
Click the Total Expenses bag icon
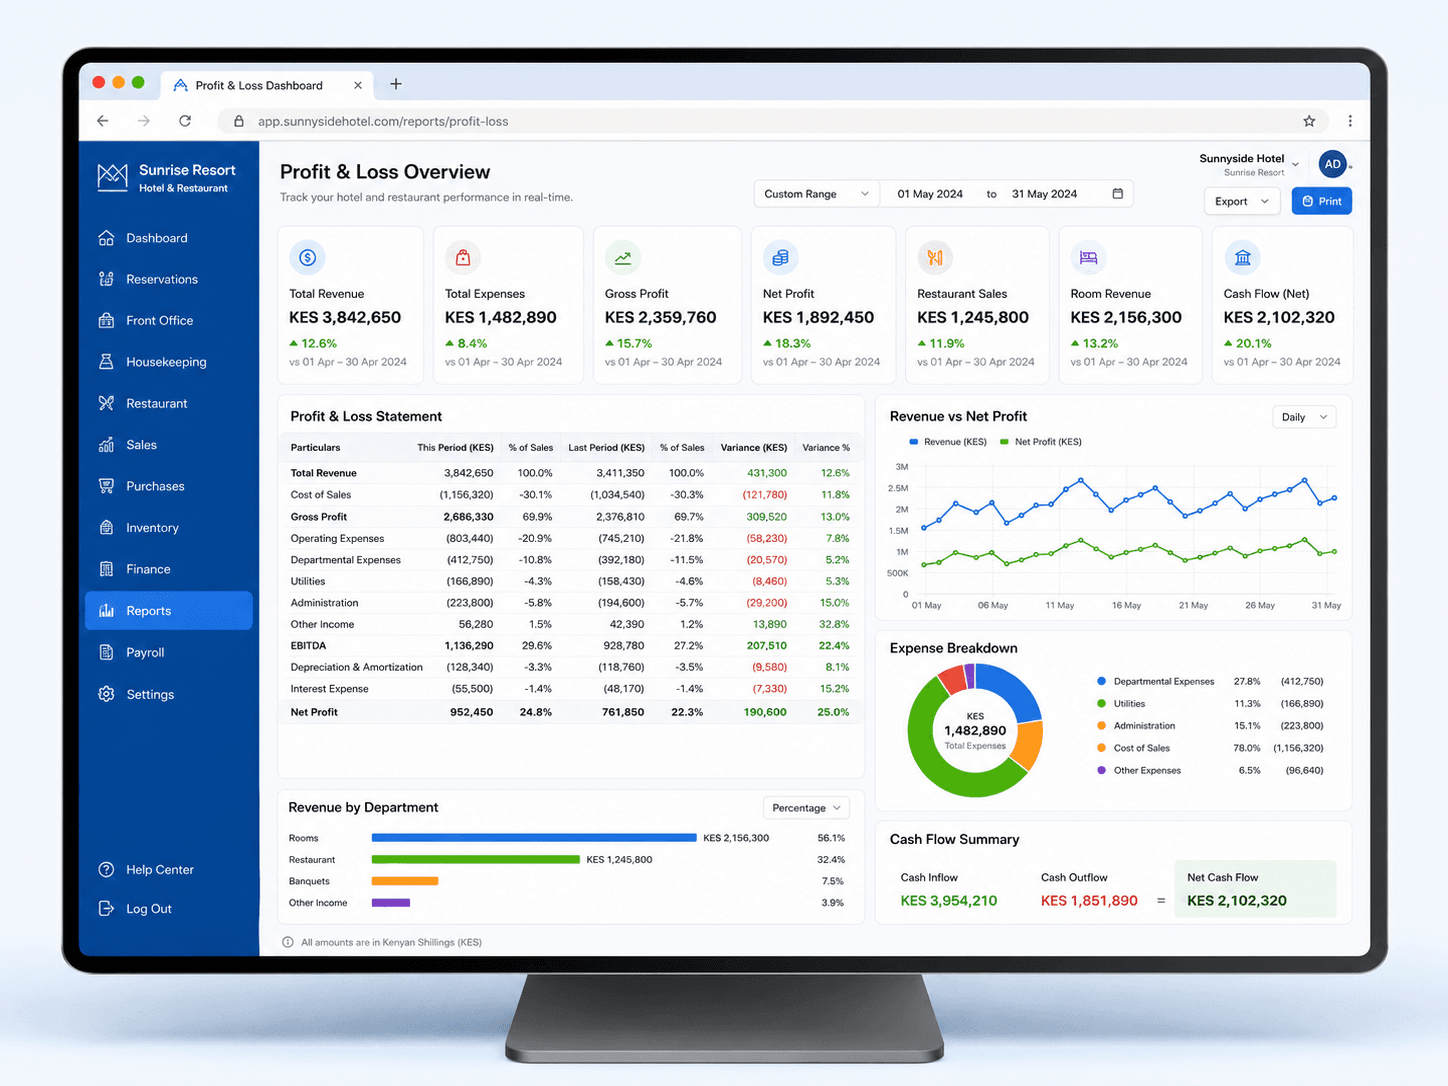(x=463, y=258)
